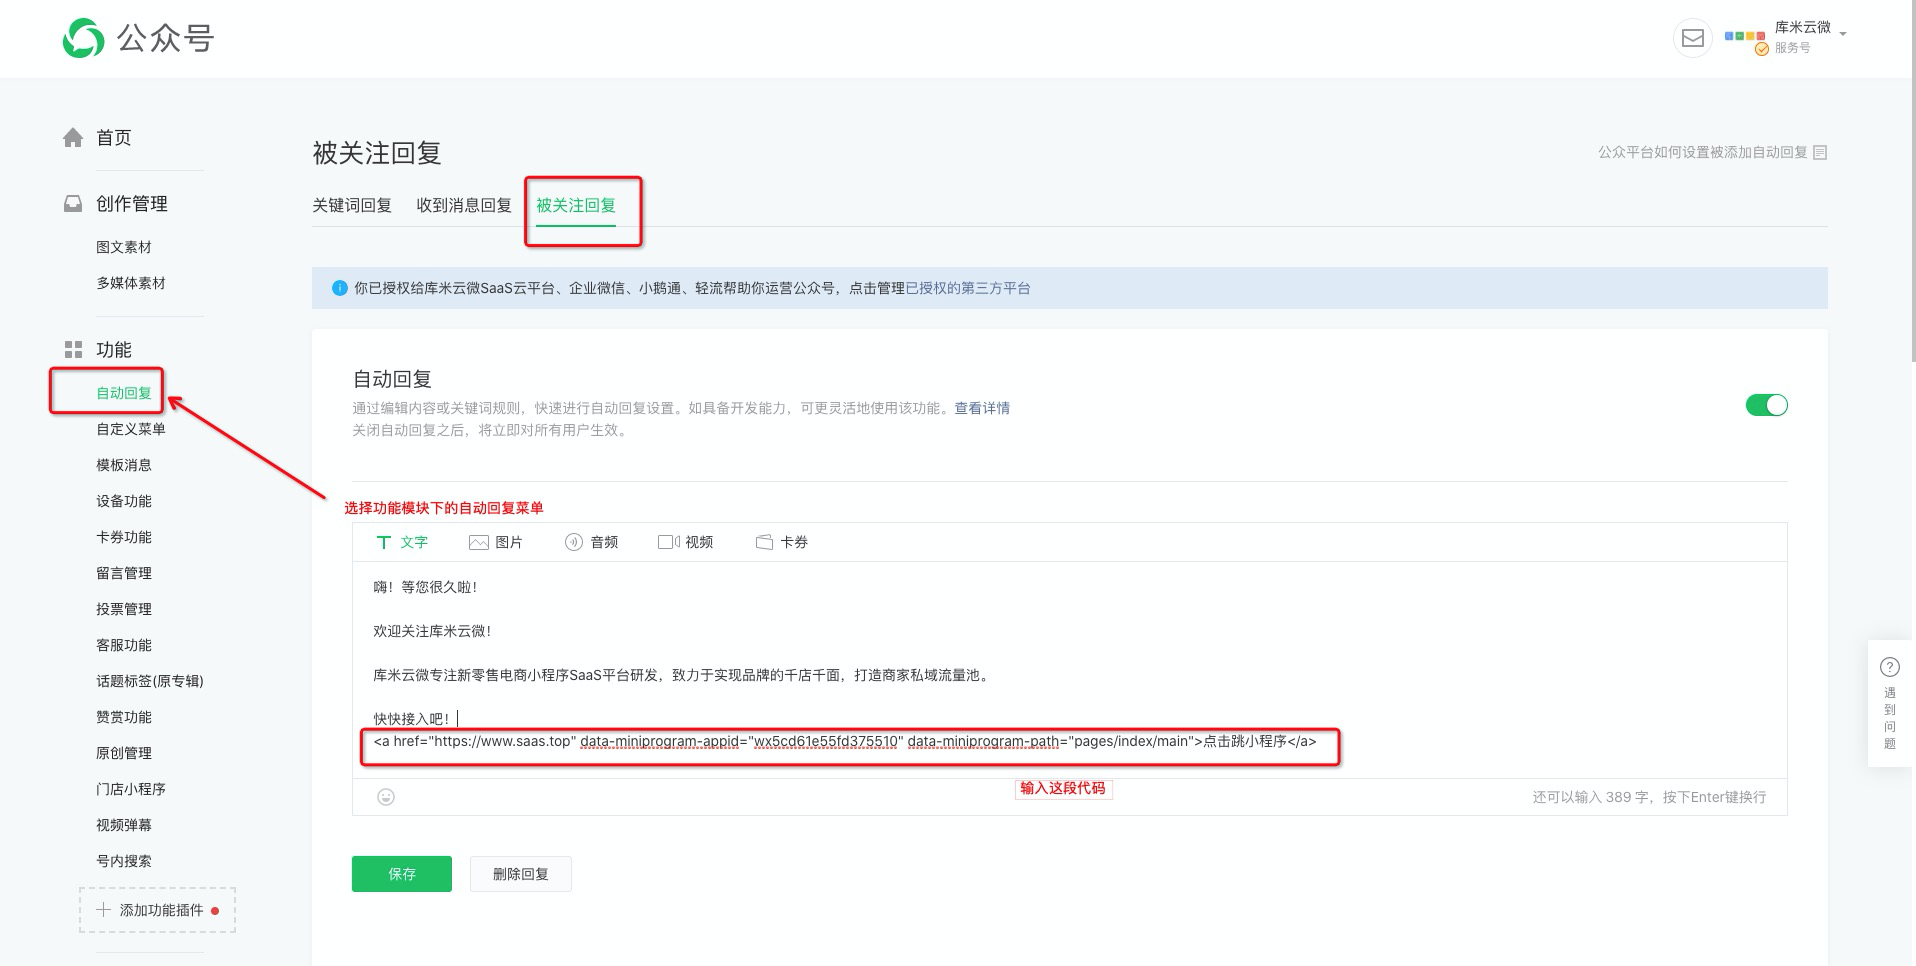Click inside the reply text editor area
This screenshot has width=1916, height=966.
[1069, 670]
